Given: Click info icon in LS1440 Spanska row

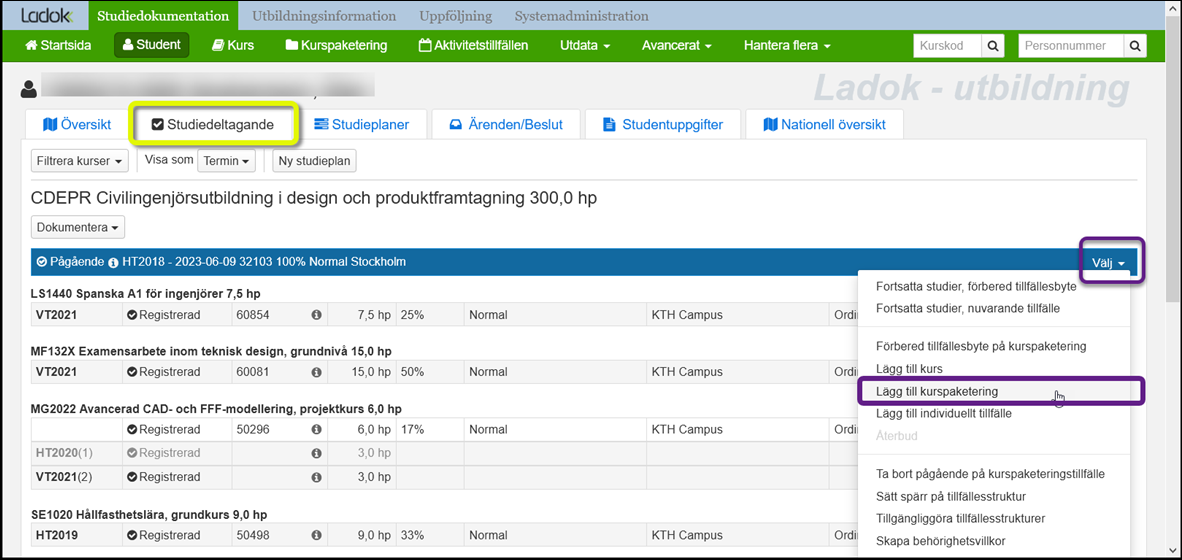Looking at the screenshot, I should pos(316,315).
